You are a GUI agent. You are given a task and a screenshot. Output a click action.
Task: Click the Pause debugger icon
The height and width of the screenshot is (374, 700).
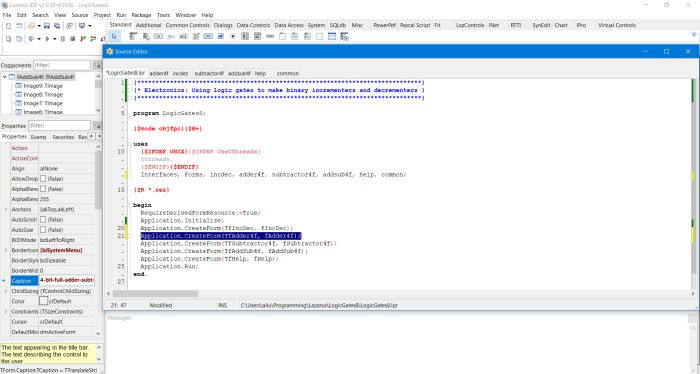point(62,39)
